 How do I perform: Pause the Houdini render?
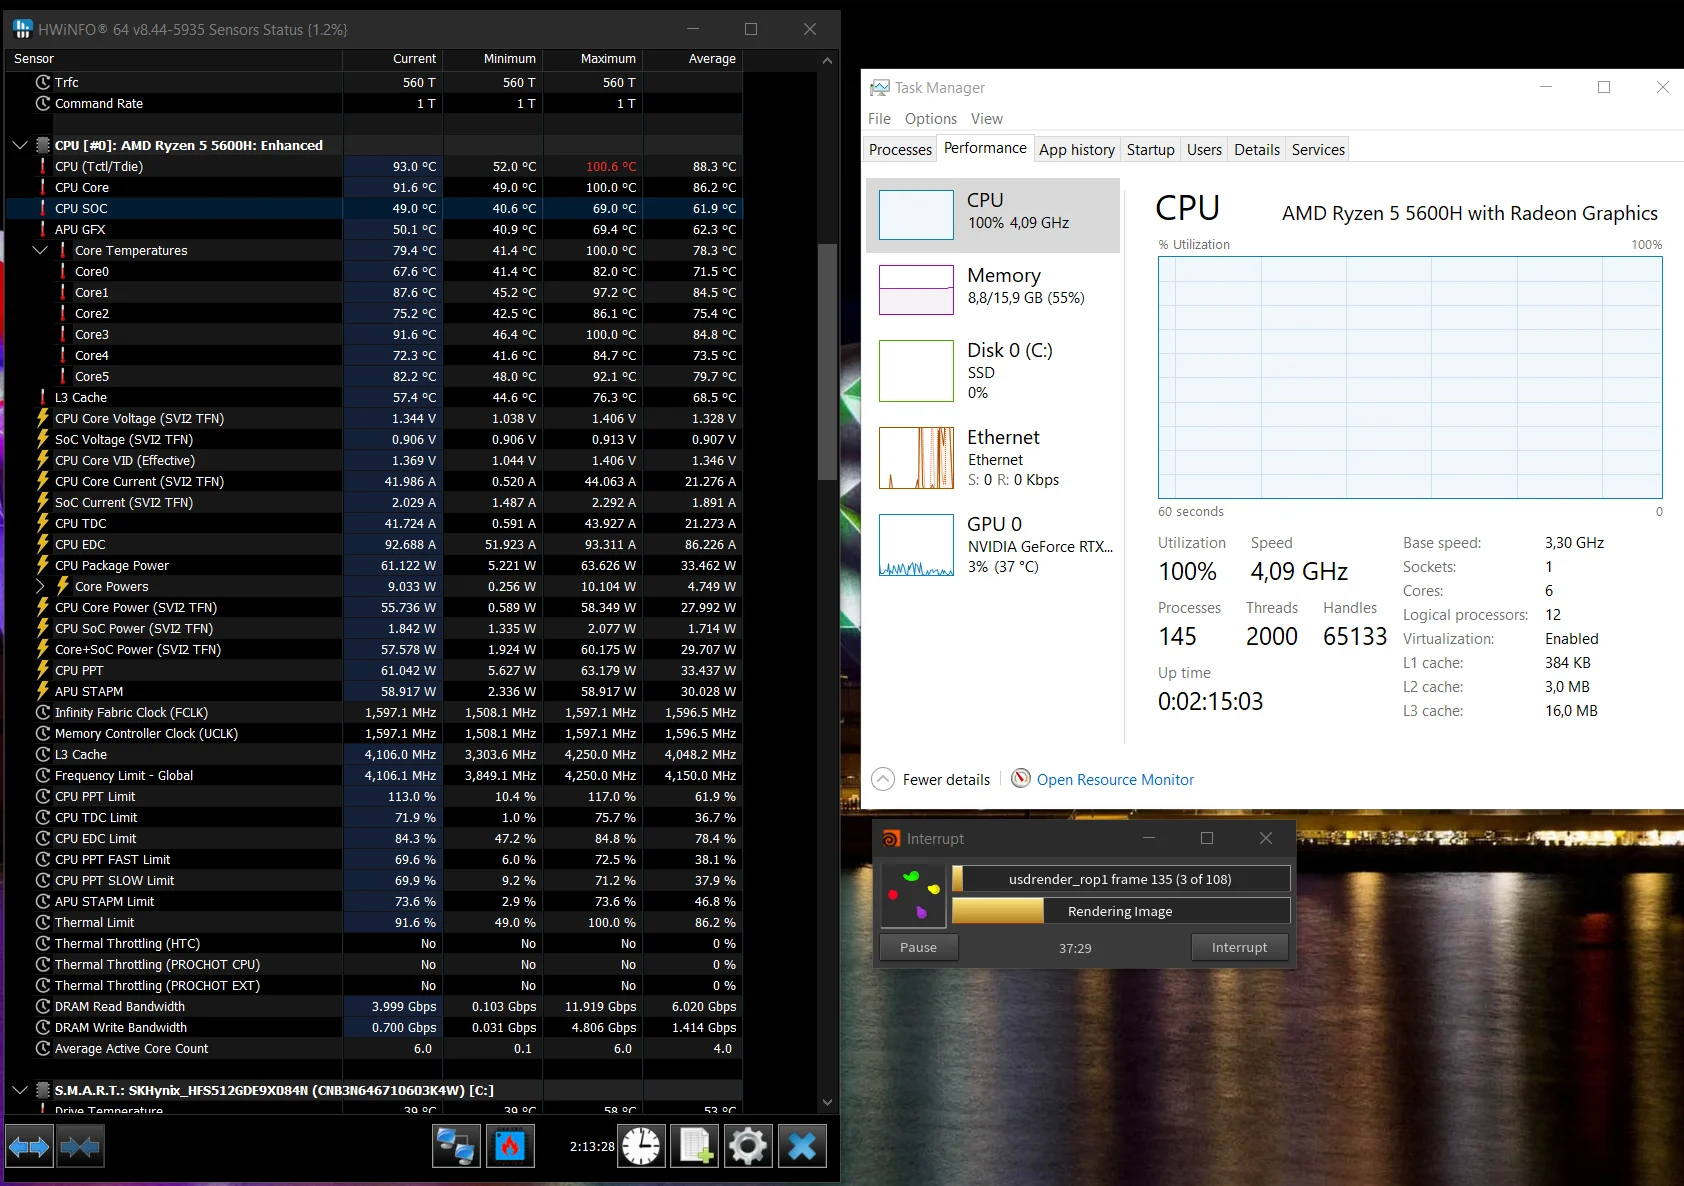coord(918,947)
